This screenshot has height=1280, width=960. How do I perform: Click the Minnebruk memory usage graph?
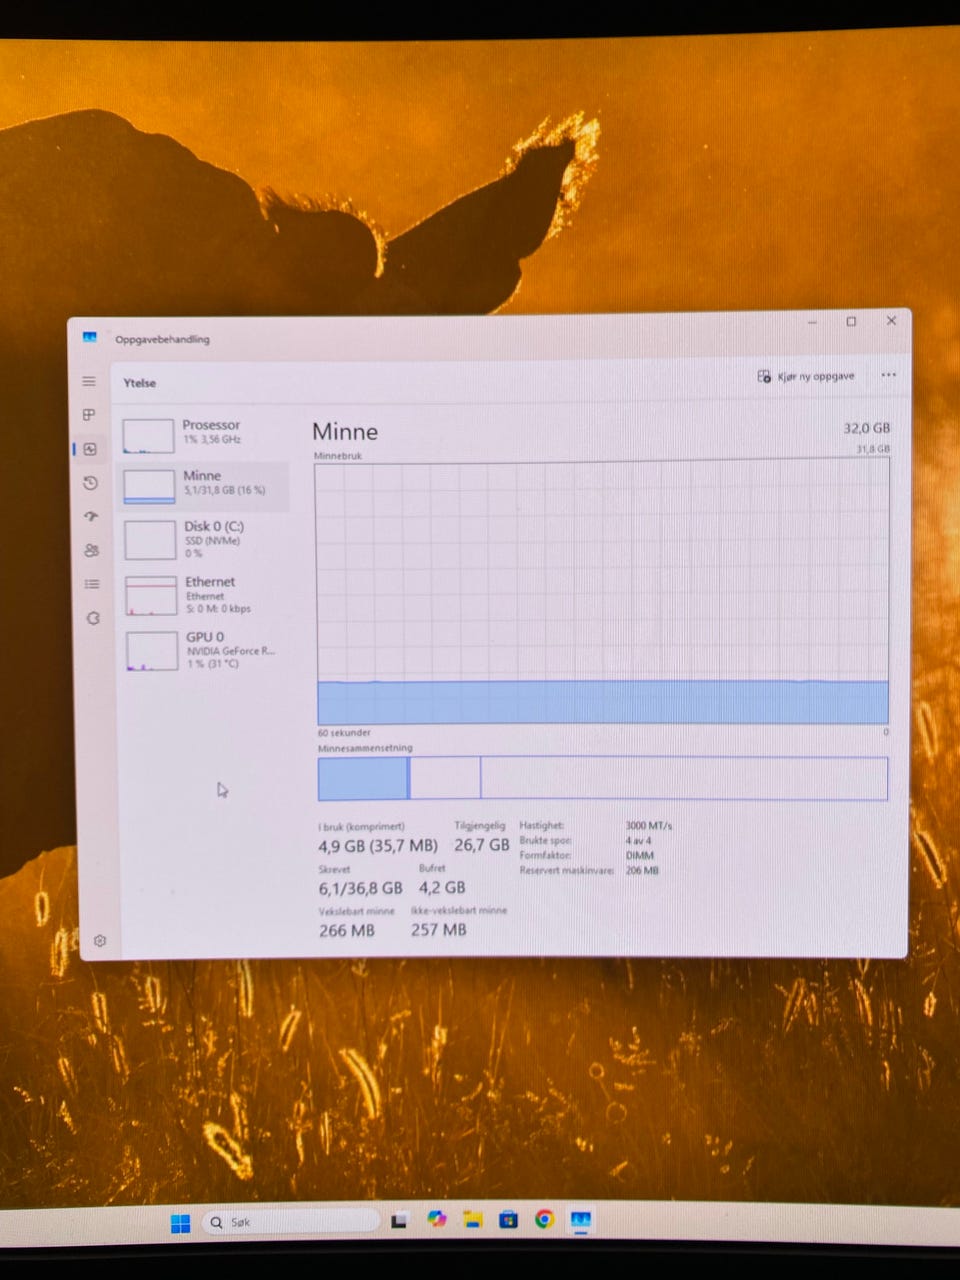tap(602, 592)
